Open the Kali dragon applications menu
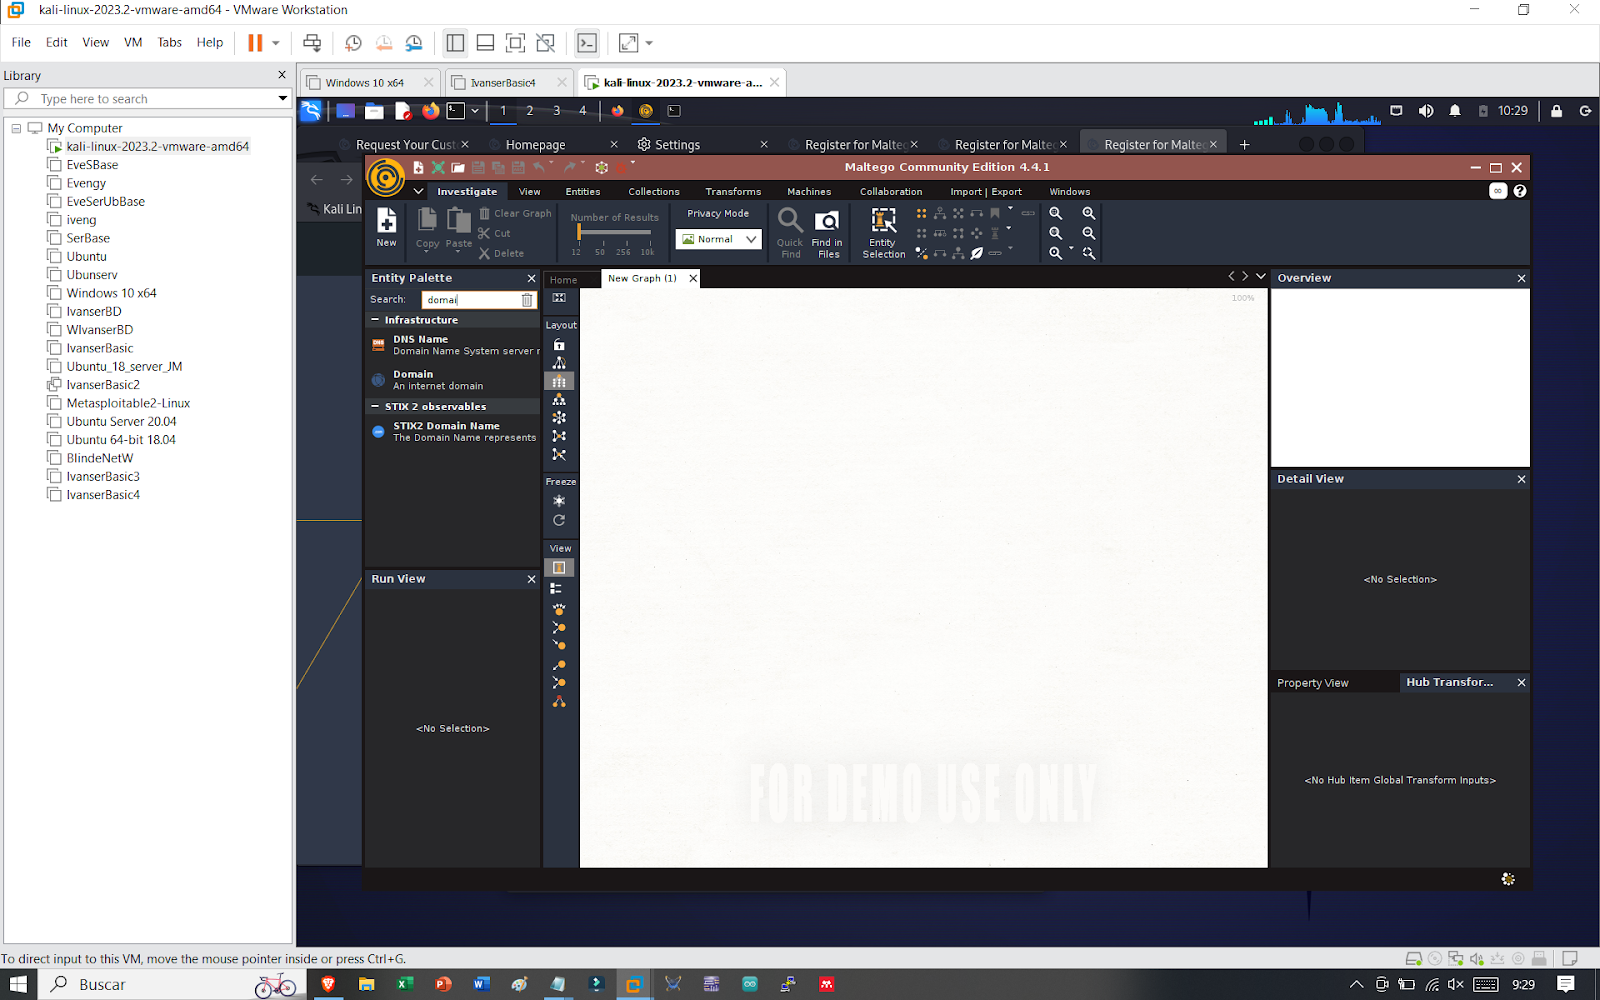The image size is (1600, 1000). point(311,111)
